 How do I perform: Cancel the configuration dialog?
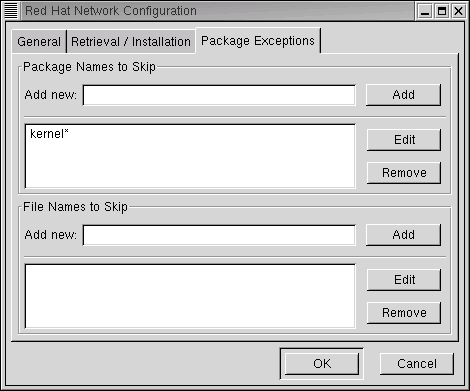pyautogui.click(x=417, y=364)
